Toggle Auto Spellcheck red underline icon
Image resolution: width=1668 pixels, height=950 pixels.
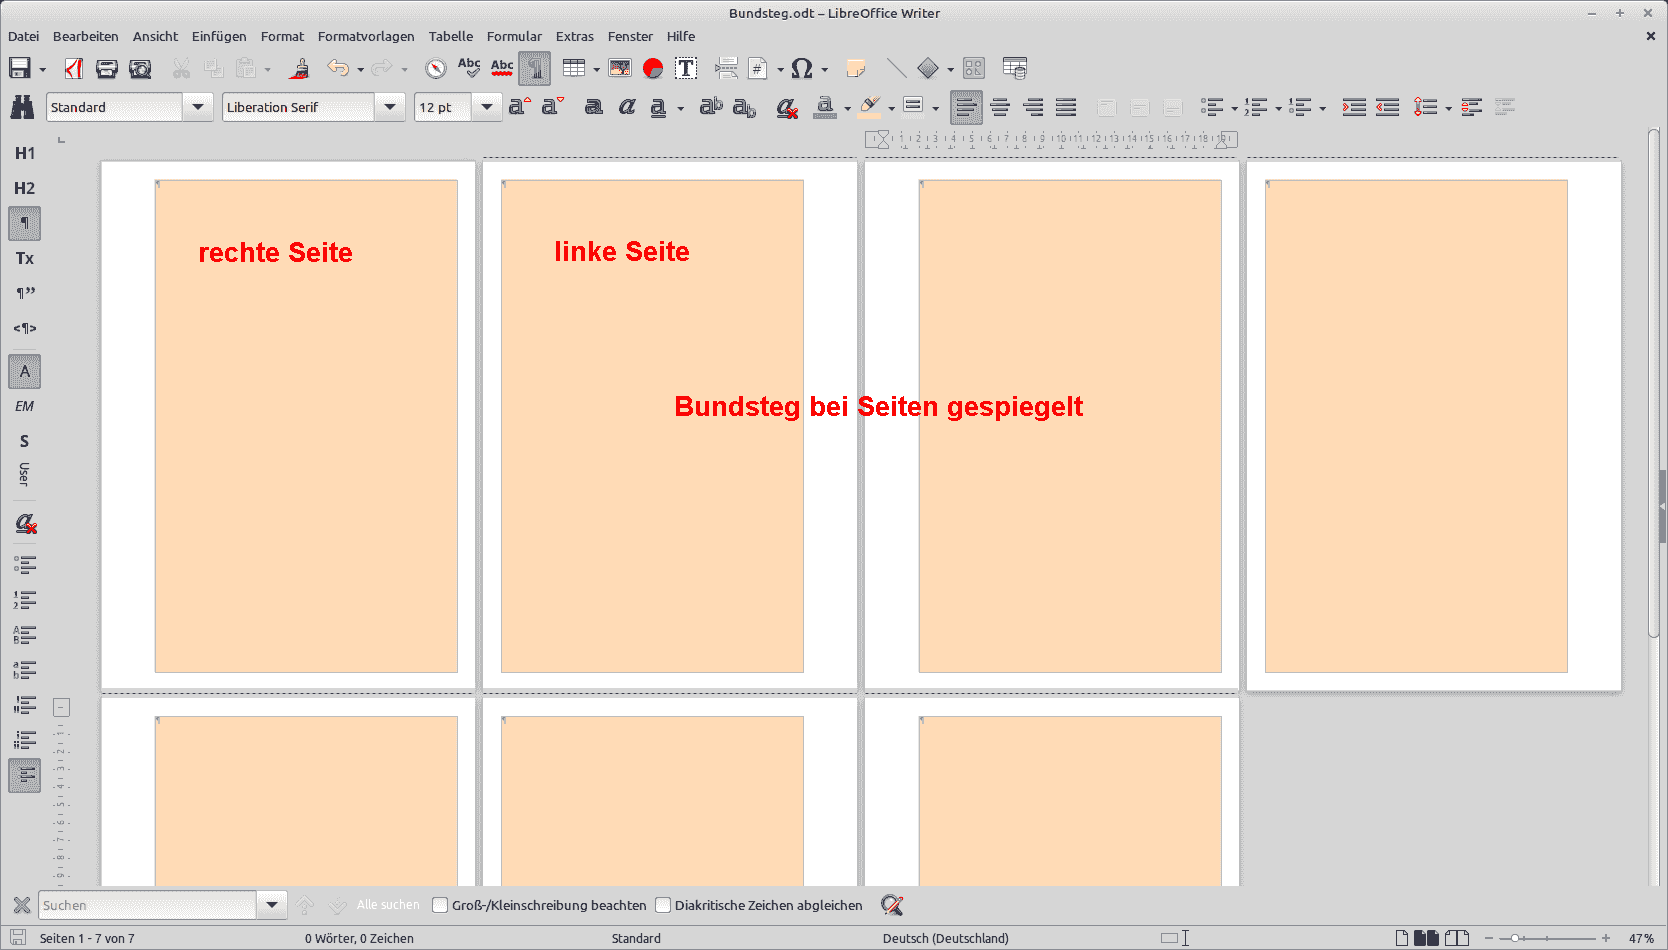click(502, 68)
